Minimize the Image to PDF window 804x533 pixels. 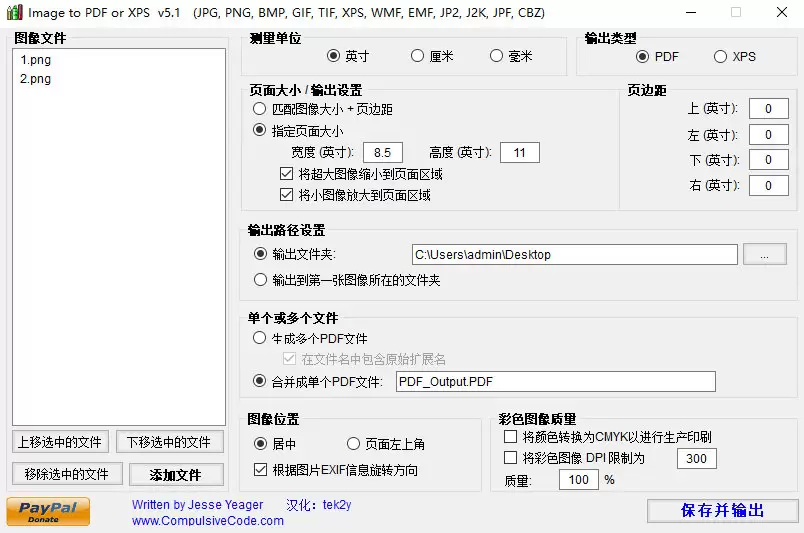691,12
